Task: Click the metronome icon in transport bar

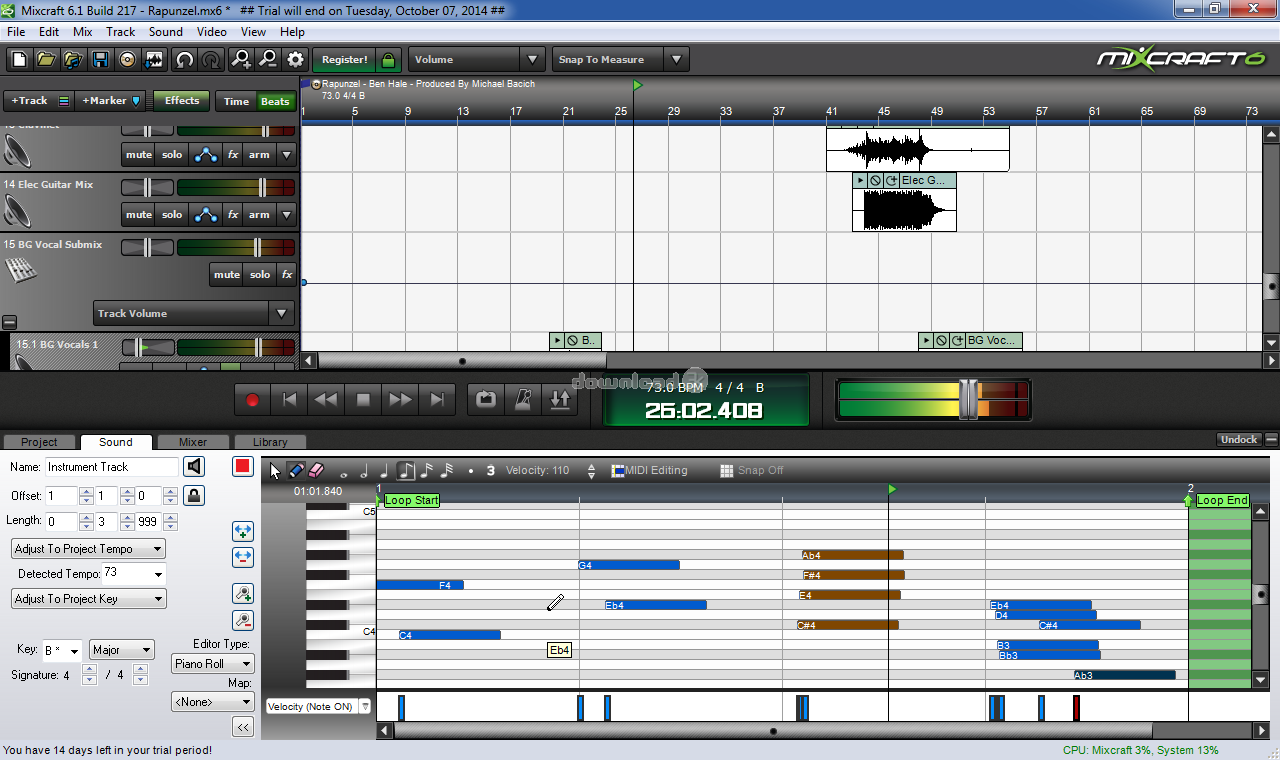Action: [x=523, y=400]
